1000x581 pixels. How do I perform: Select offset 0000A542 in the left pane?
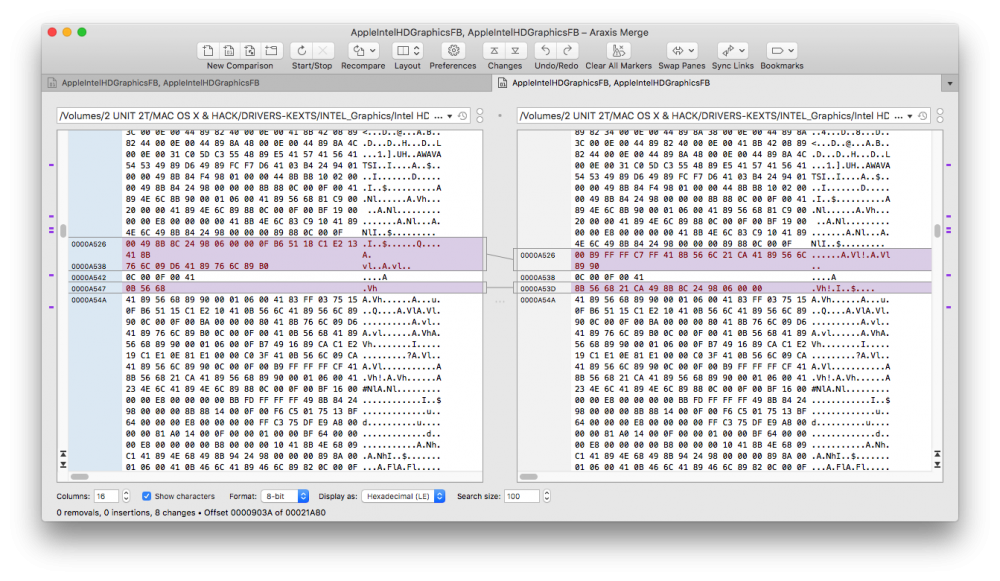tap(89, 277)
